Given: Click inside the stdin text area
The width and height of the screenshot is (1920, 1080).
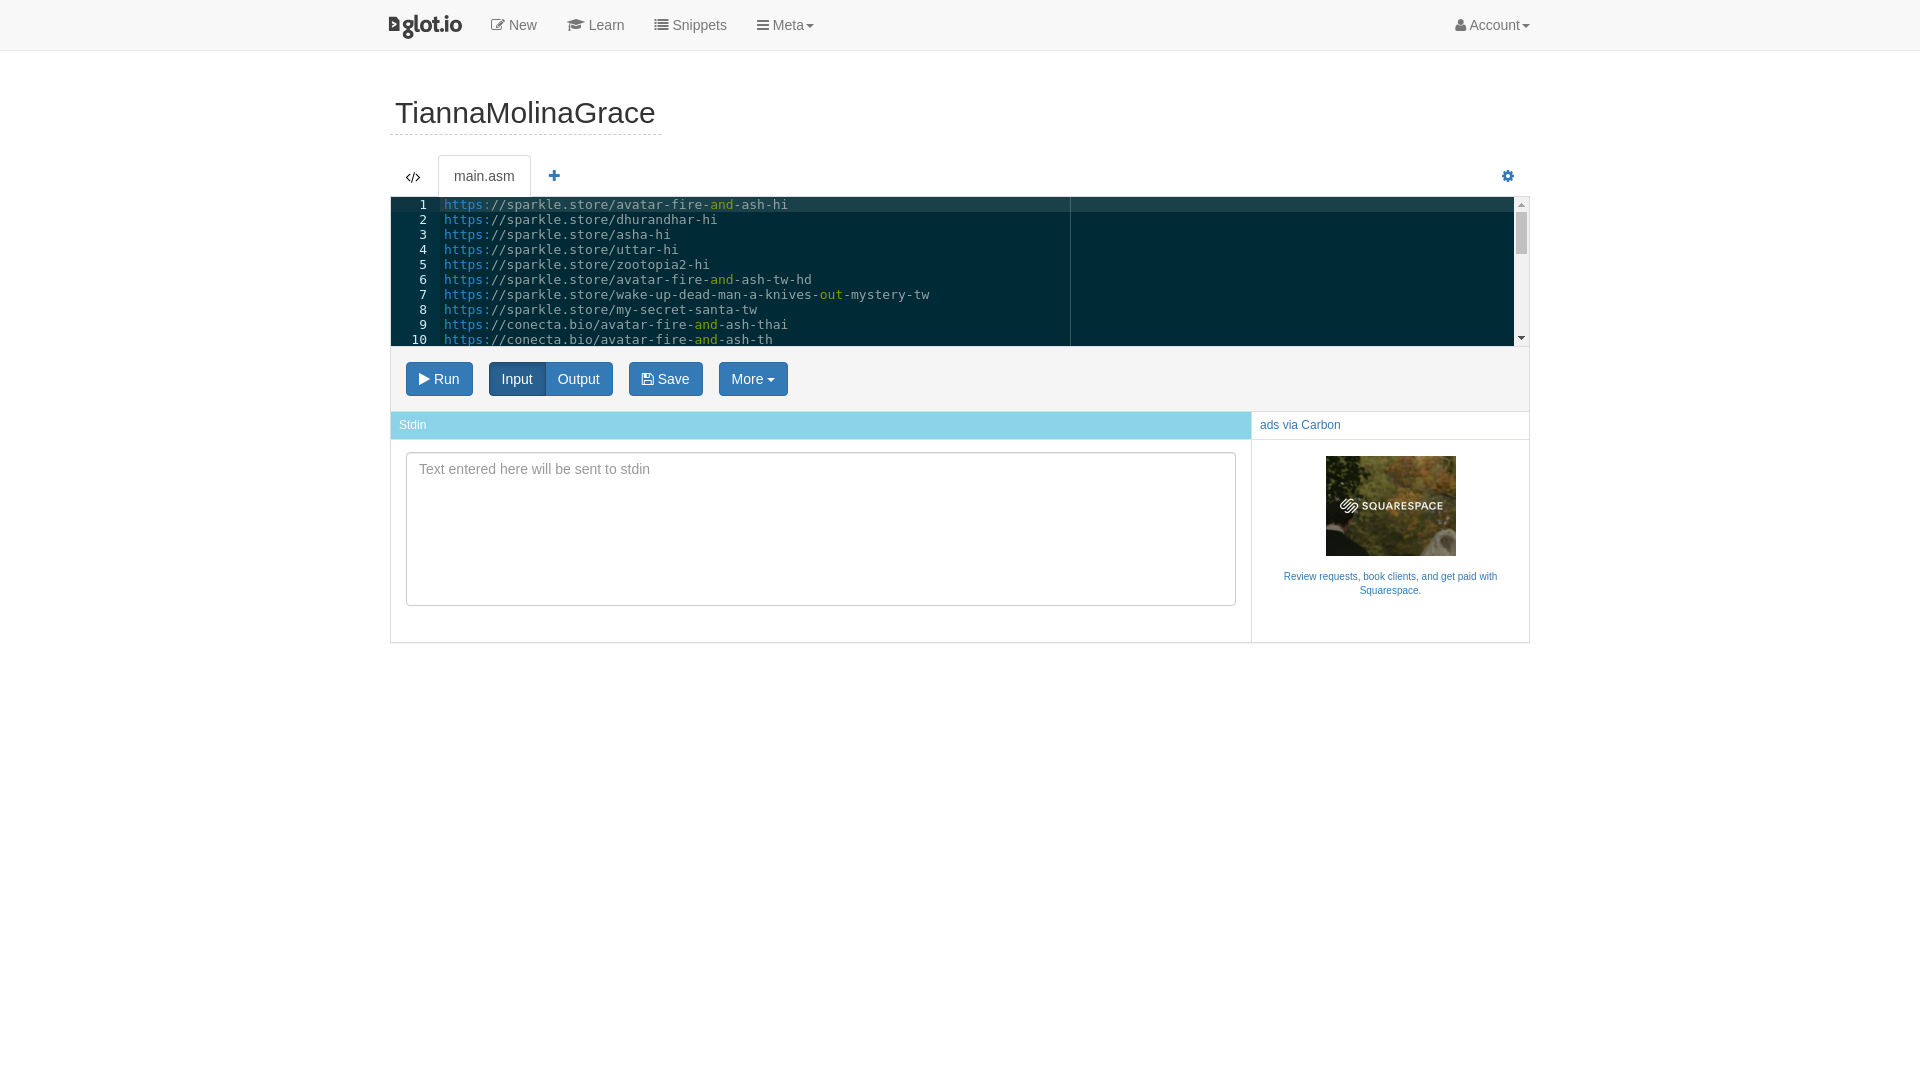Looking at the screenshot, I should [x=820, y=528].
